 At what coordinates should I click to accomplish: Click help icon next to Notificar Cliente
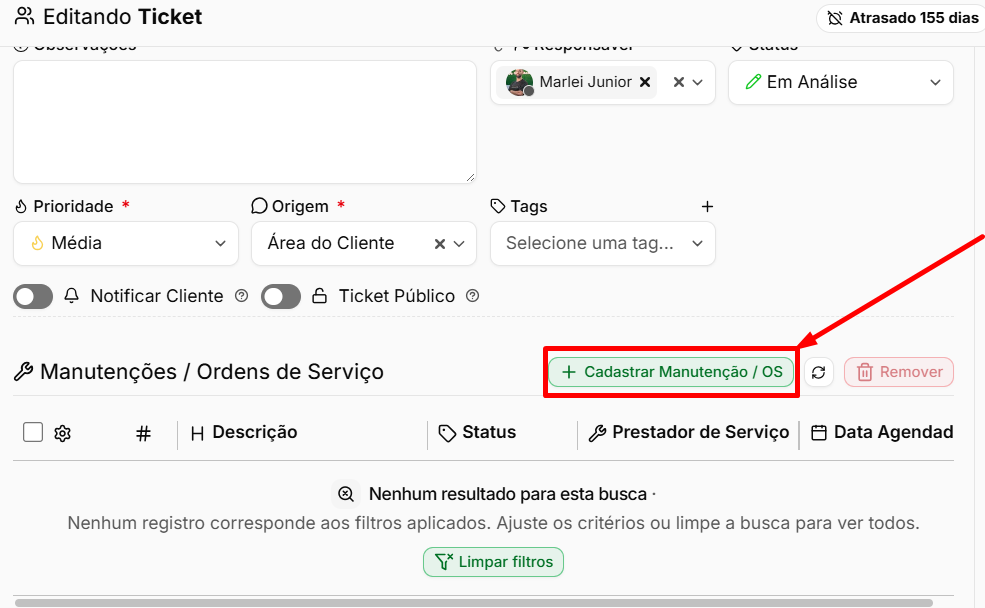pyautogui.click(x=241, y=296)
